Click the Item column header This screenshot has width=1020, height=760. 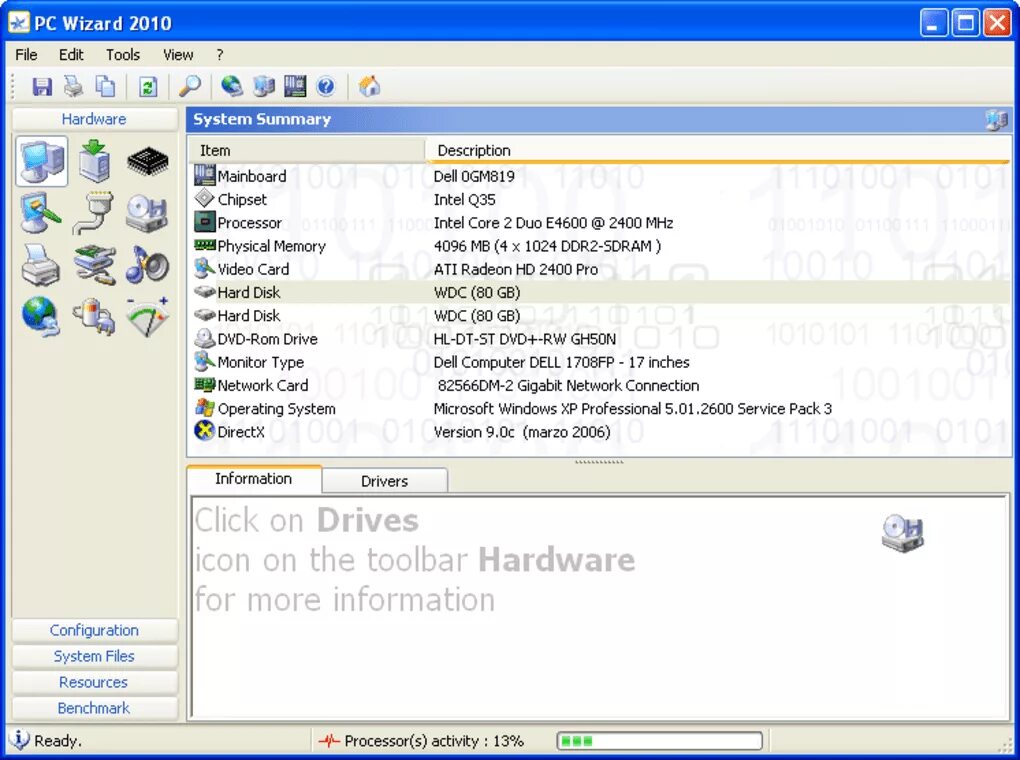pyautogui.click(x=307, y=150)
